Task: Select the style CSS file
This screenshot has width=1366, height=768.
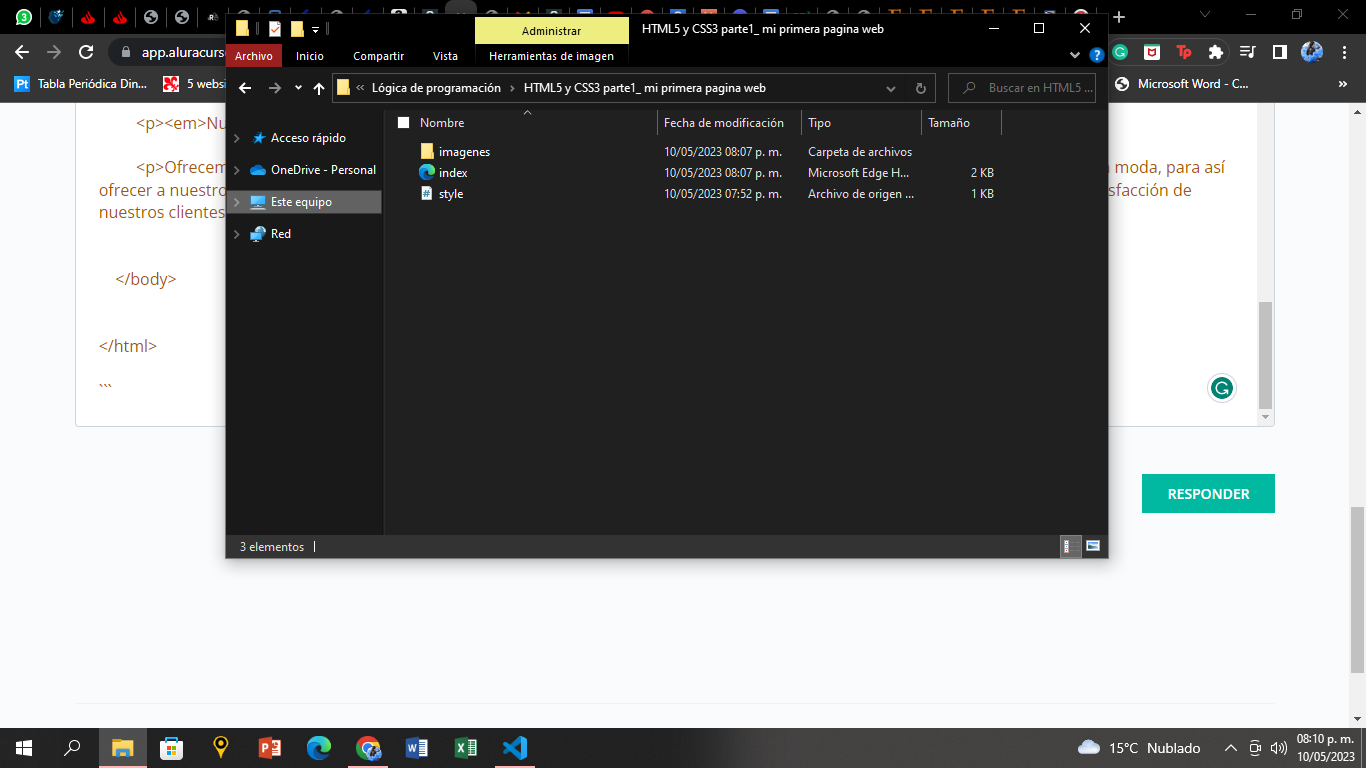Action: click(x=451, y=194)
